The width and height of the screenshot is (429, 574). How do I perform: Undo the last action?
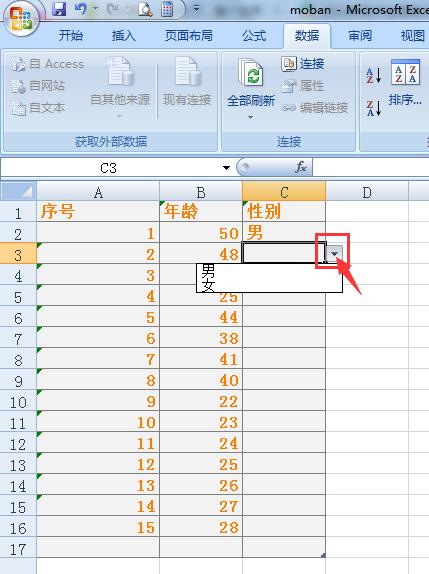point(81,9)
